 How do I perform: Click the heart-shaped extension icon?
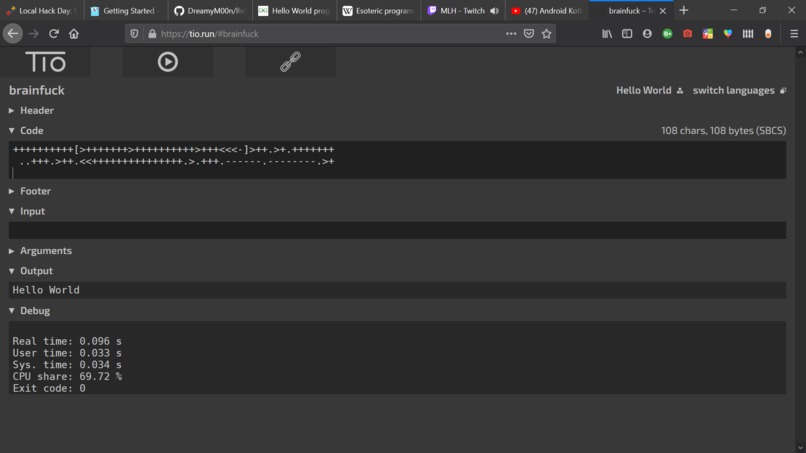click(728, 33)
